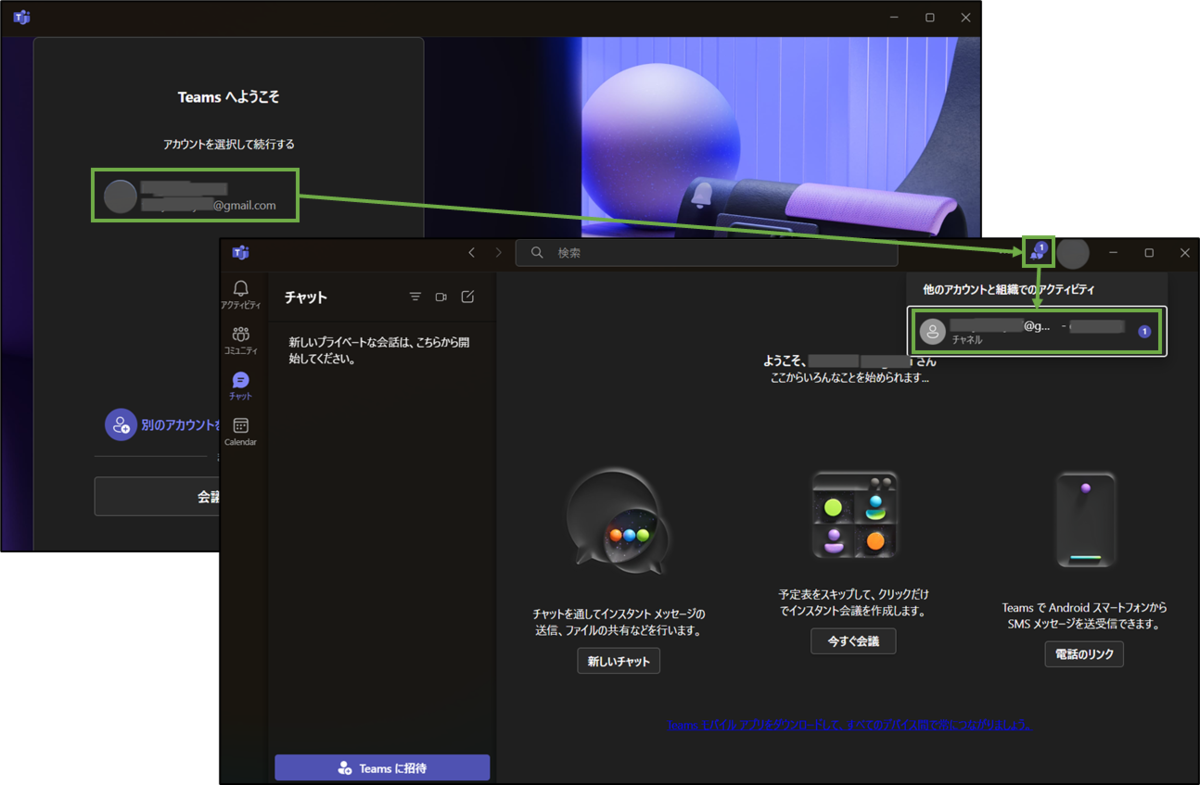Open the Activity bell in the sidebar
The width and height of the screenshot is (1200, 785).
pyautogui.click(x=240, y=294)
